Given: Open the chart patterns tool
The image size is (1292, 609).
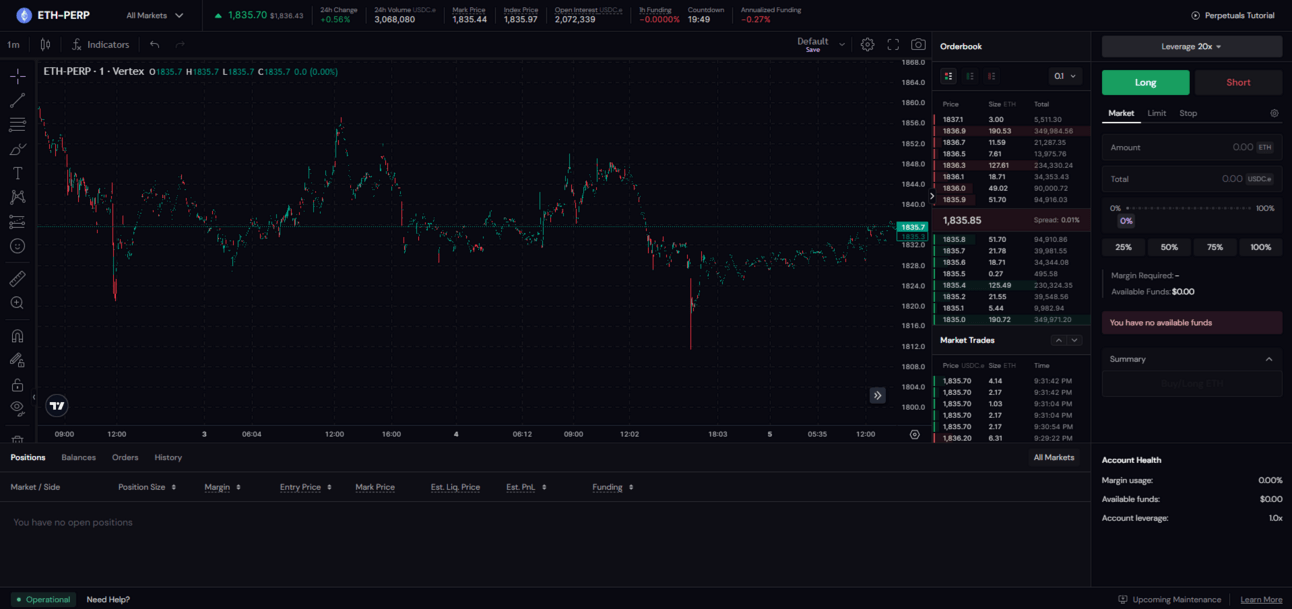Looking at the screenshot, I should (x=17, y=197).
